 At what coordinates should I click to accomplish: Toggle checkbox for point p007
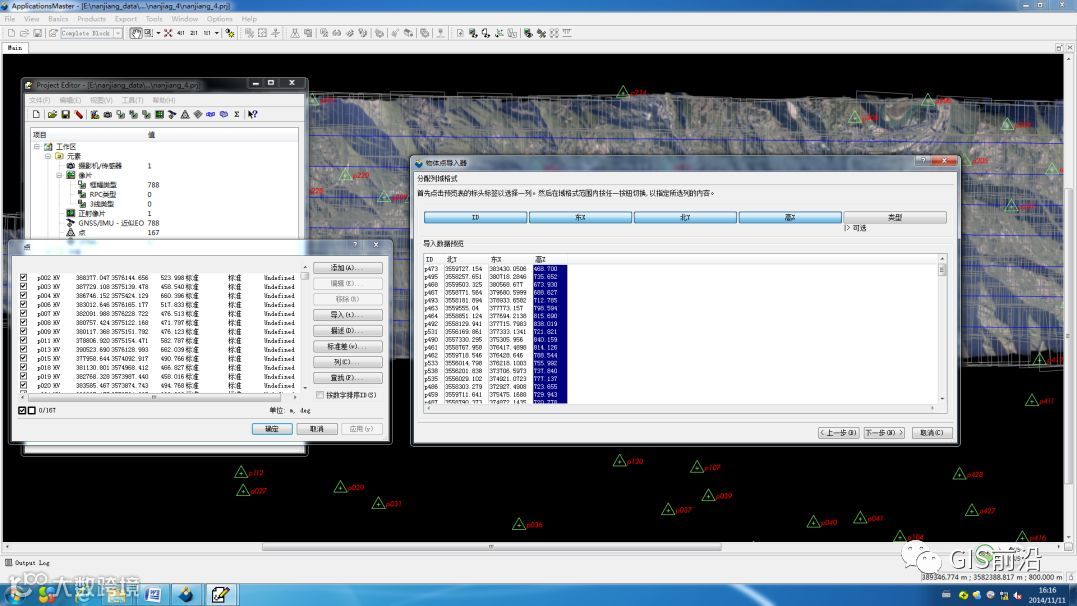coord(23,313)
